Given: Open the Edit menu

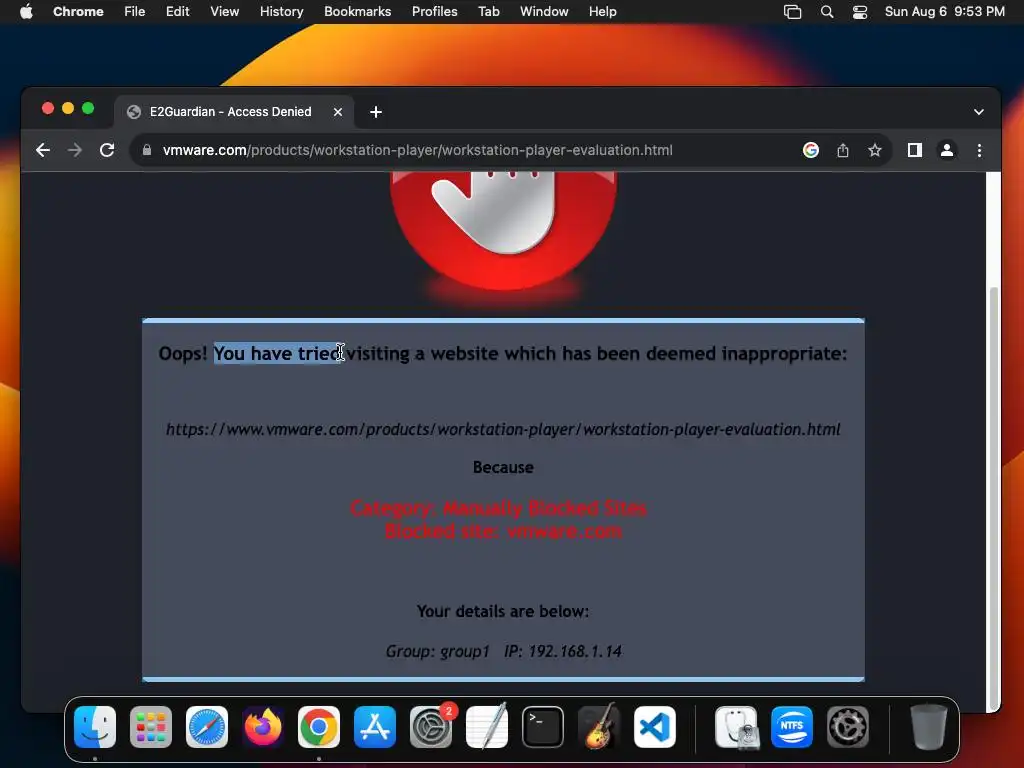Looking at the screenshot, I should point(177,12).
